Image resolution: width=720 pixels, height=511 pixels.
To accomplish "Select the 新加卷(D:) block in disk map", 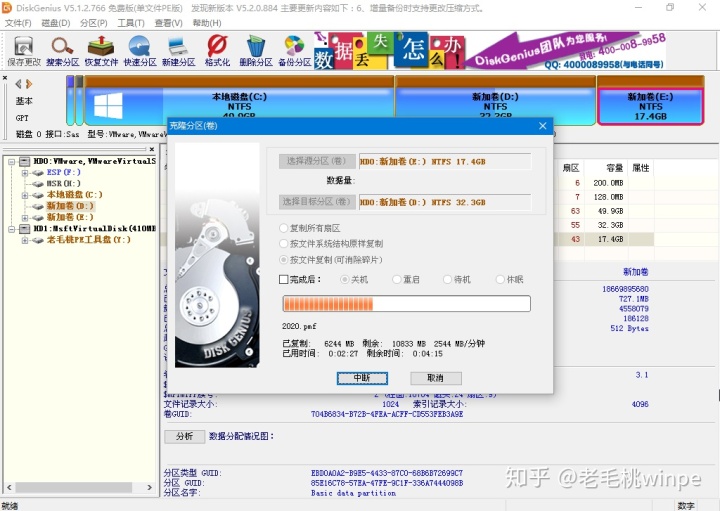I will point(495,101).
